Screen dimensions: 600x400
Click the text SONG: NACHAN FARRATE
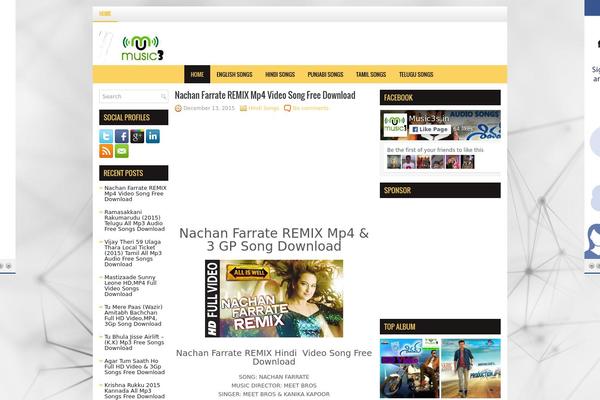point(274,377)
